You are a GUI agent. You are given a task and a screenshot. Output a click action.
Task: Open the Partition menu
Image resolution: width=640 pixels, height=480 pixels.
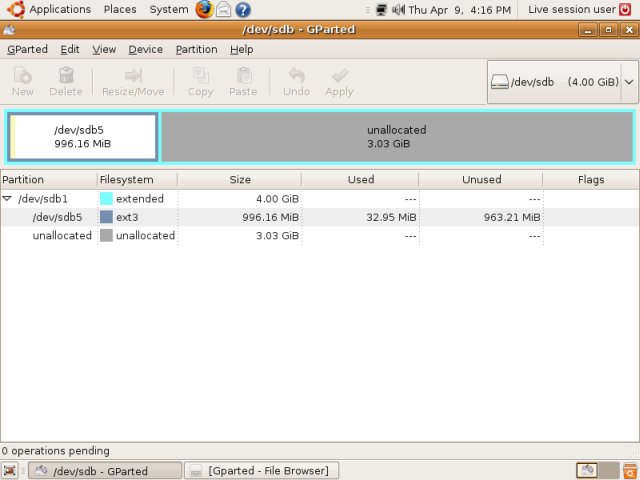click(x=196, y=49)
